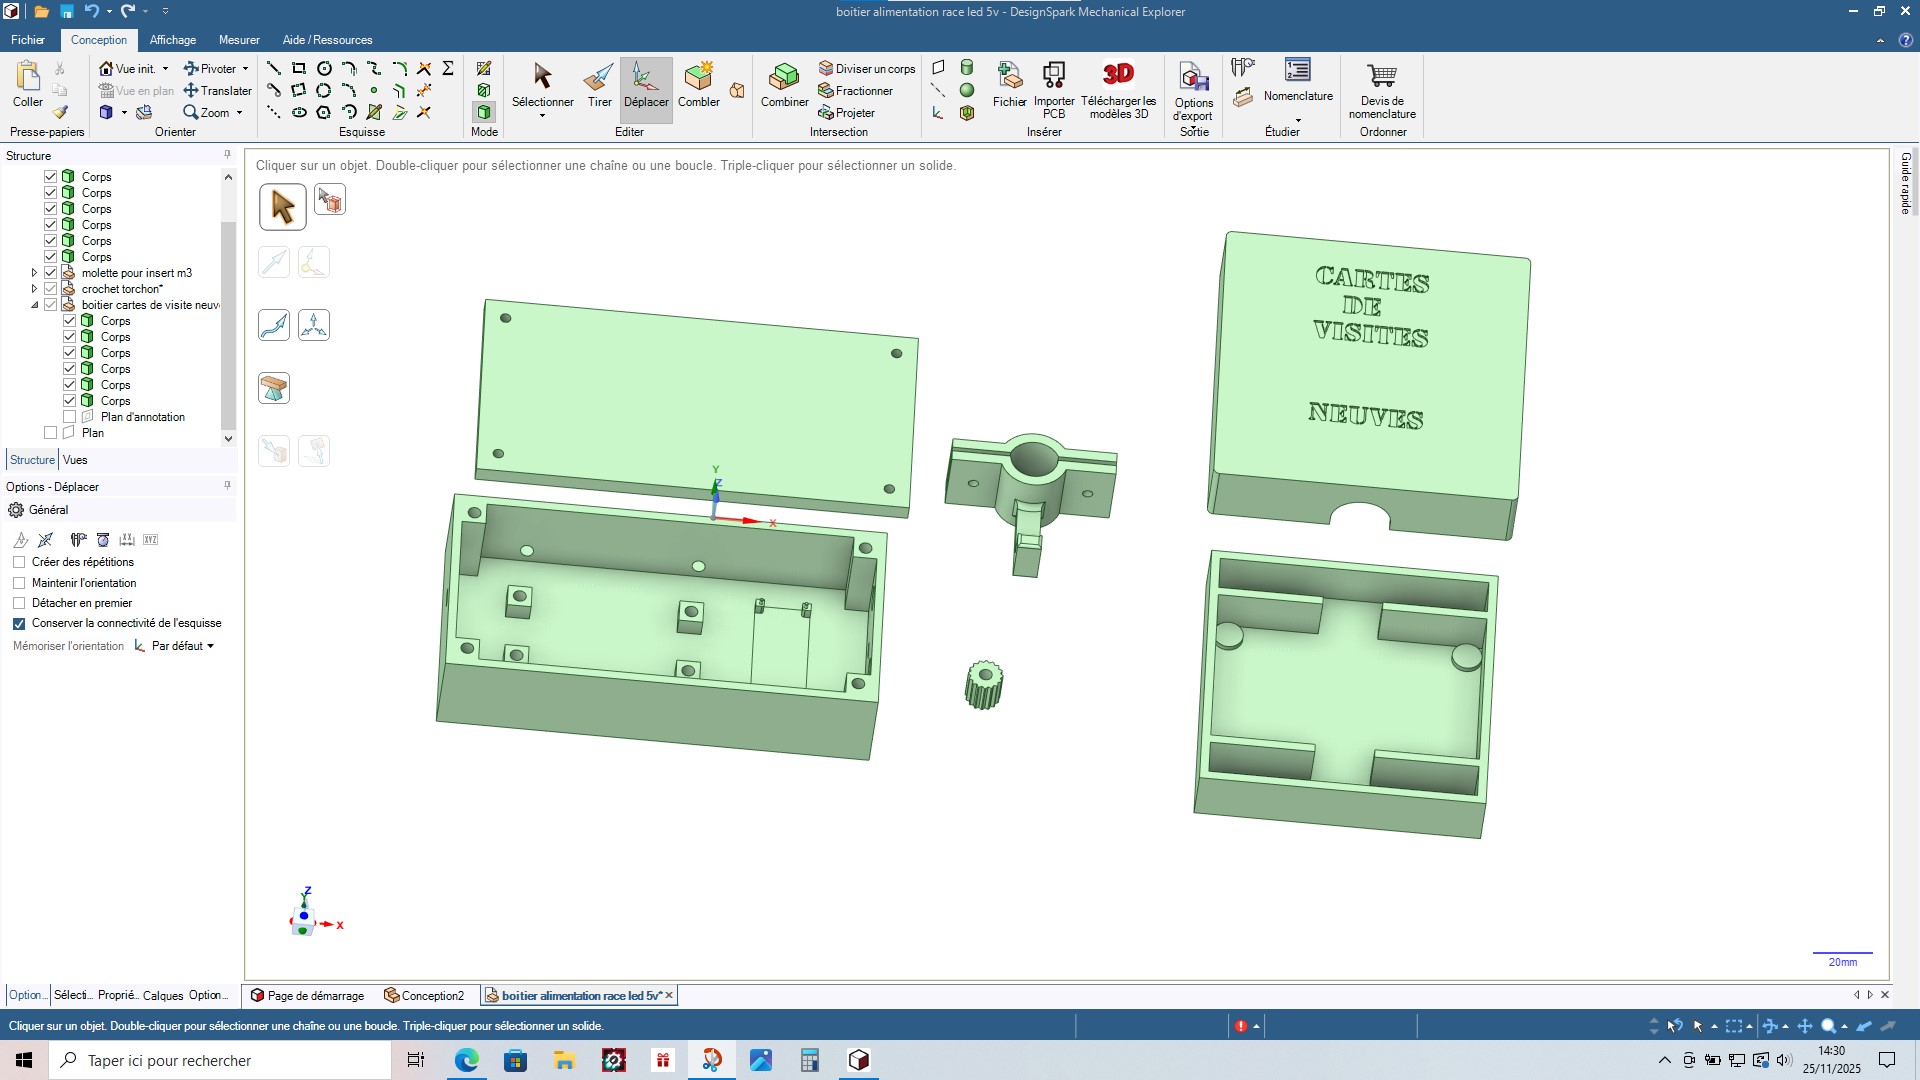The width and height of the screenshot is (1920, 1080).
Task: Expand molette pour insert m3 node
Action: point(34,273)
